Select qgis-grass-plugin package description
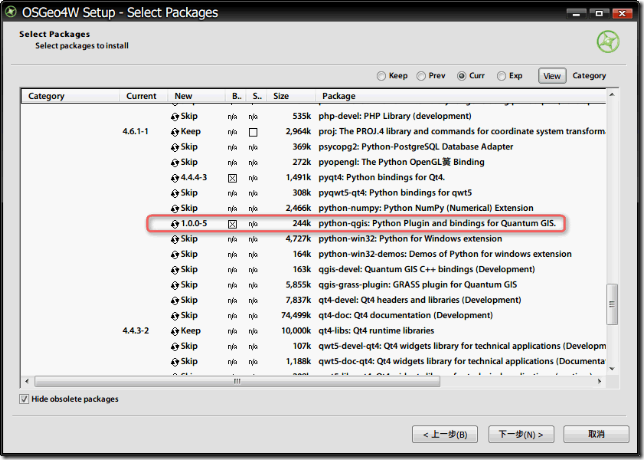Viewport: 644px width, 460px height. [418, 285]
